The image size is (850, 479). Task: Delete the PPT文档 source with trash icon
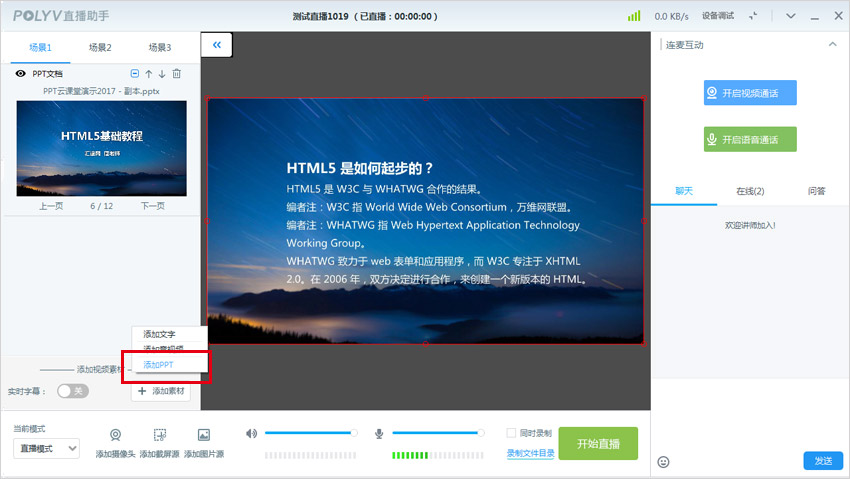click(177, 74)
